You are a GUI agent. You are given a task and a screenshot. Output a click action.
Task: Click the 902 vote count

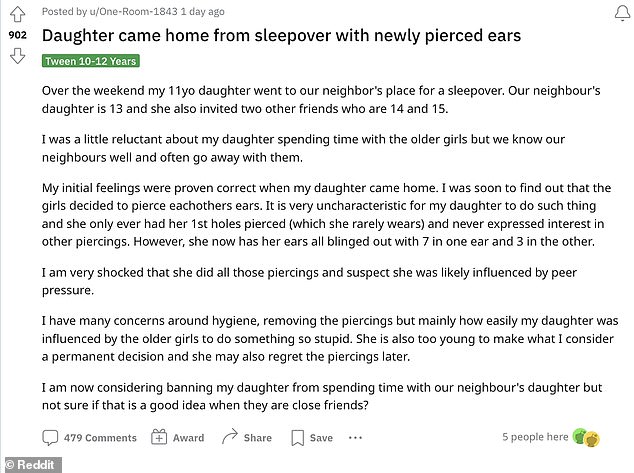tap(17, 35)
